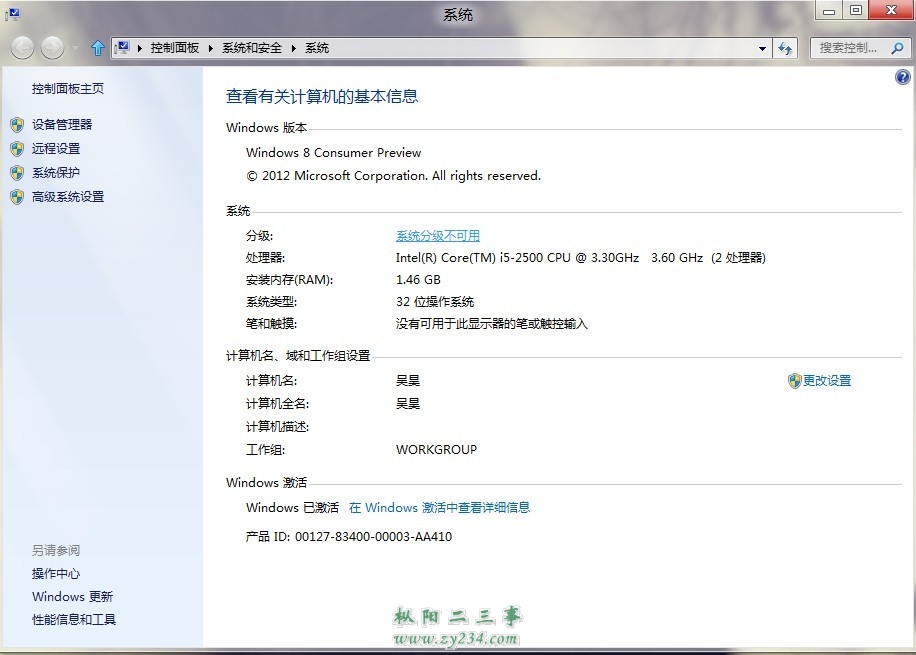Open 设备管理器 link

click(62, 124)
